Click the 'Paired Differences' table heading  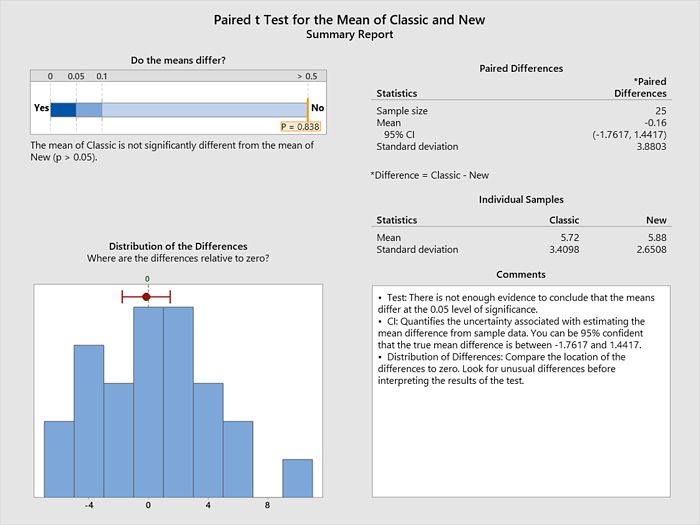coord(522,69)
